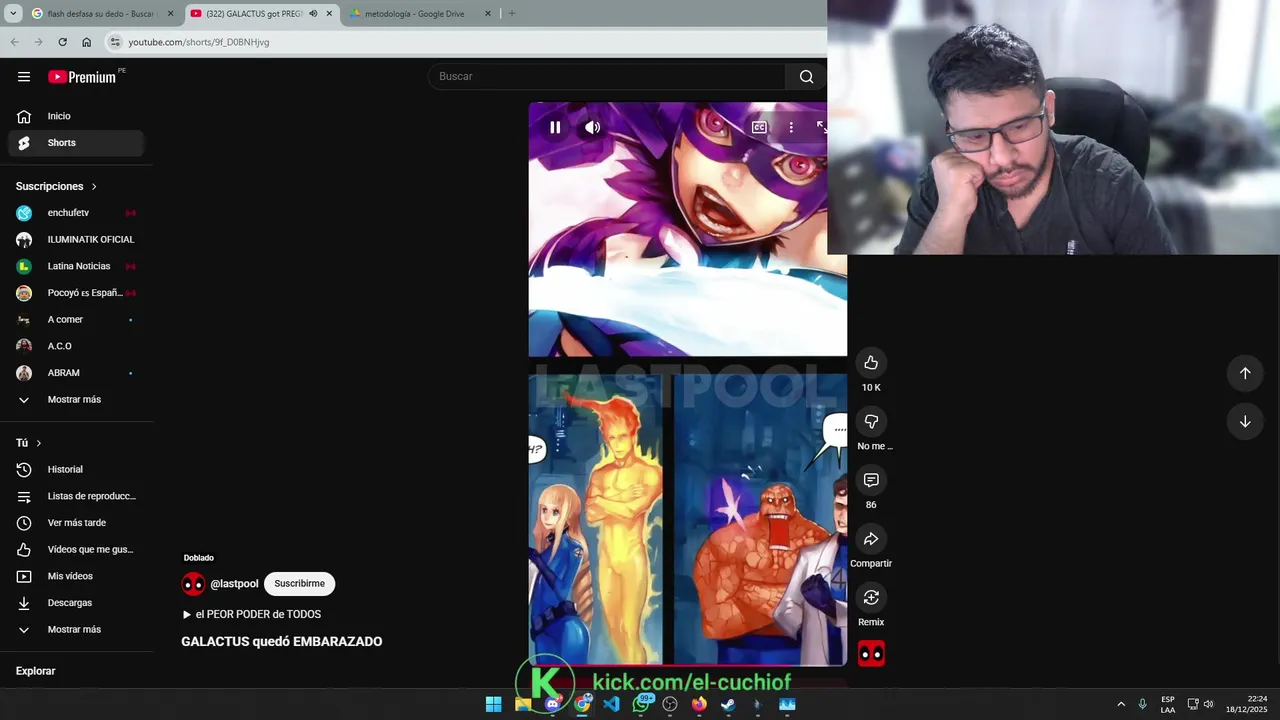Screen dimensions: 1280x720
Task: Open Inicio in the sidebar
Action: pos(76,116)
